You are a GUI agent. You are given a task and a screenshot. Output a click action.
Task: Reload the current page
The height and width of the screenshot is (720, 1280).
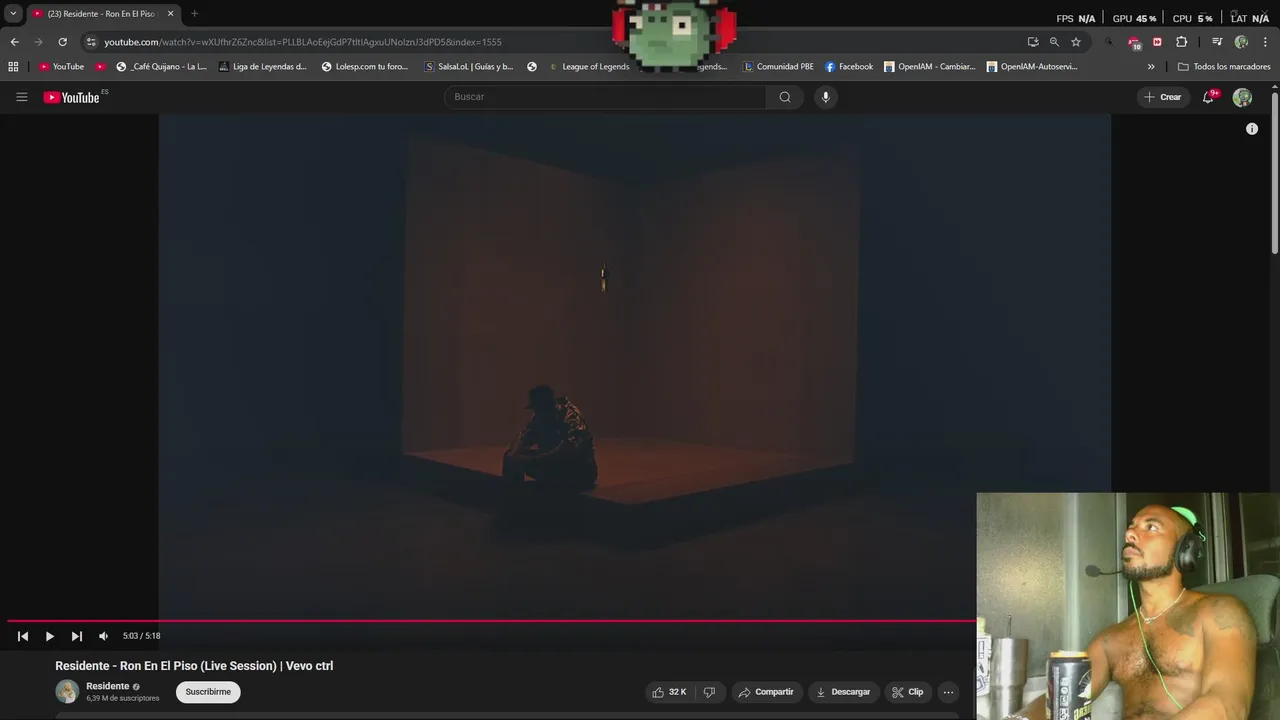pos(62,42)
